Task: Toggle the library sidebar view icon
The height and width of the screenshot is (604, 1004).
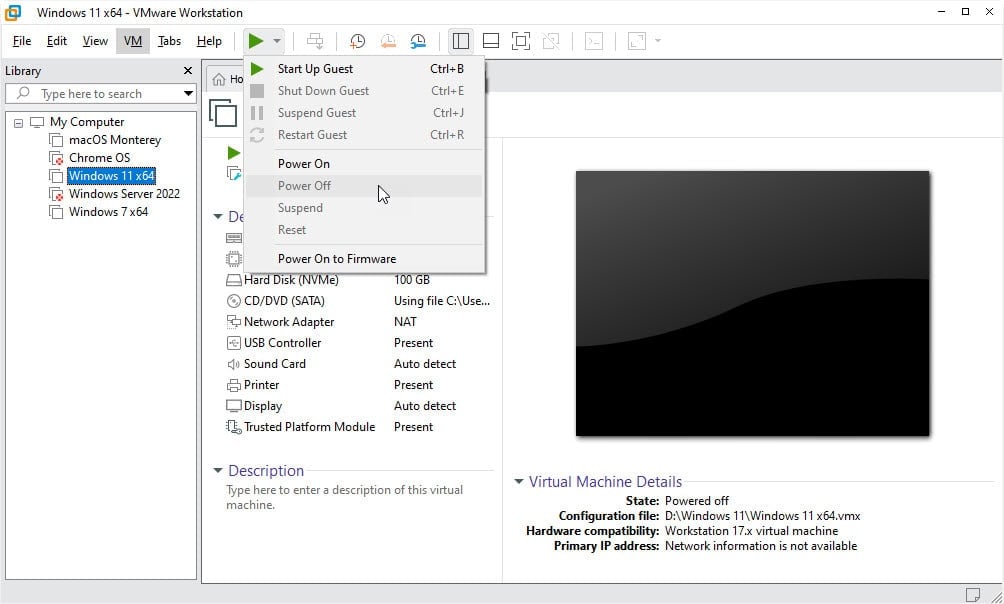Action: 460,41
